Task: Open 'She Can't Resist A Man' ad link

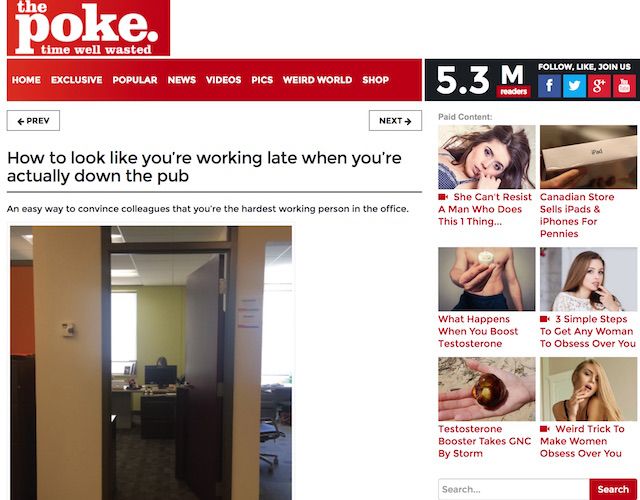Action: [485, 209]
